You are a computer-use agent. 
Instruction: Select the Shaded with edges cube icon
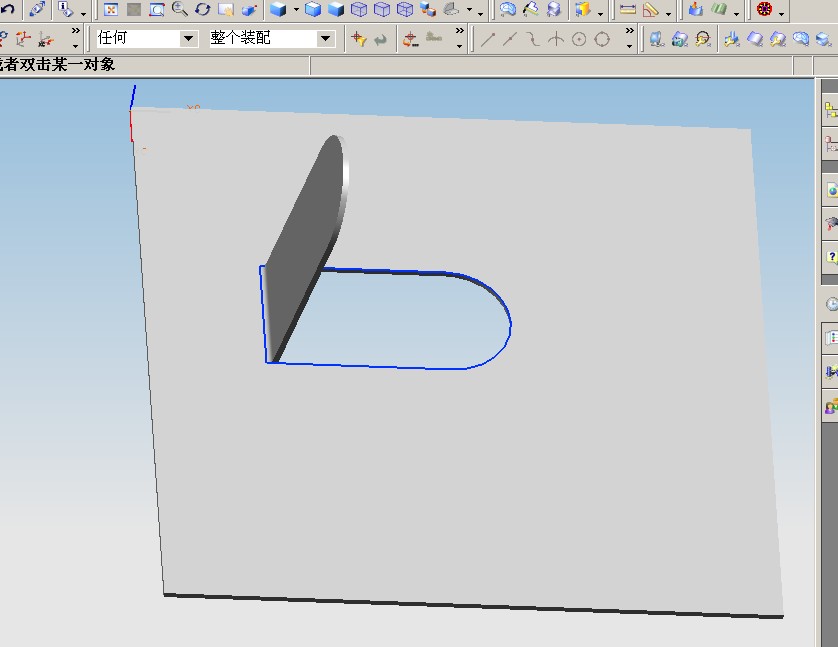pyautogui.click(x=277, y=9)
